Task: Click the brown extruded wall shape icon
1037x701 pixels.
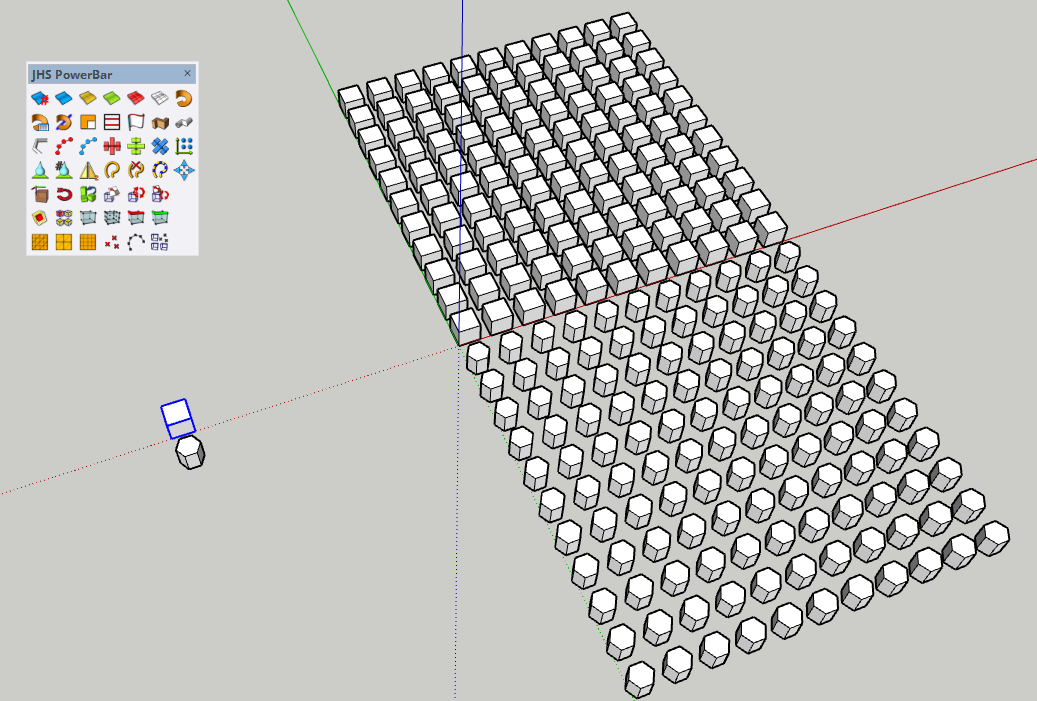Action: 159,122
